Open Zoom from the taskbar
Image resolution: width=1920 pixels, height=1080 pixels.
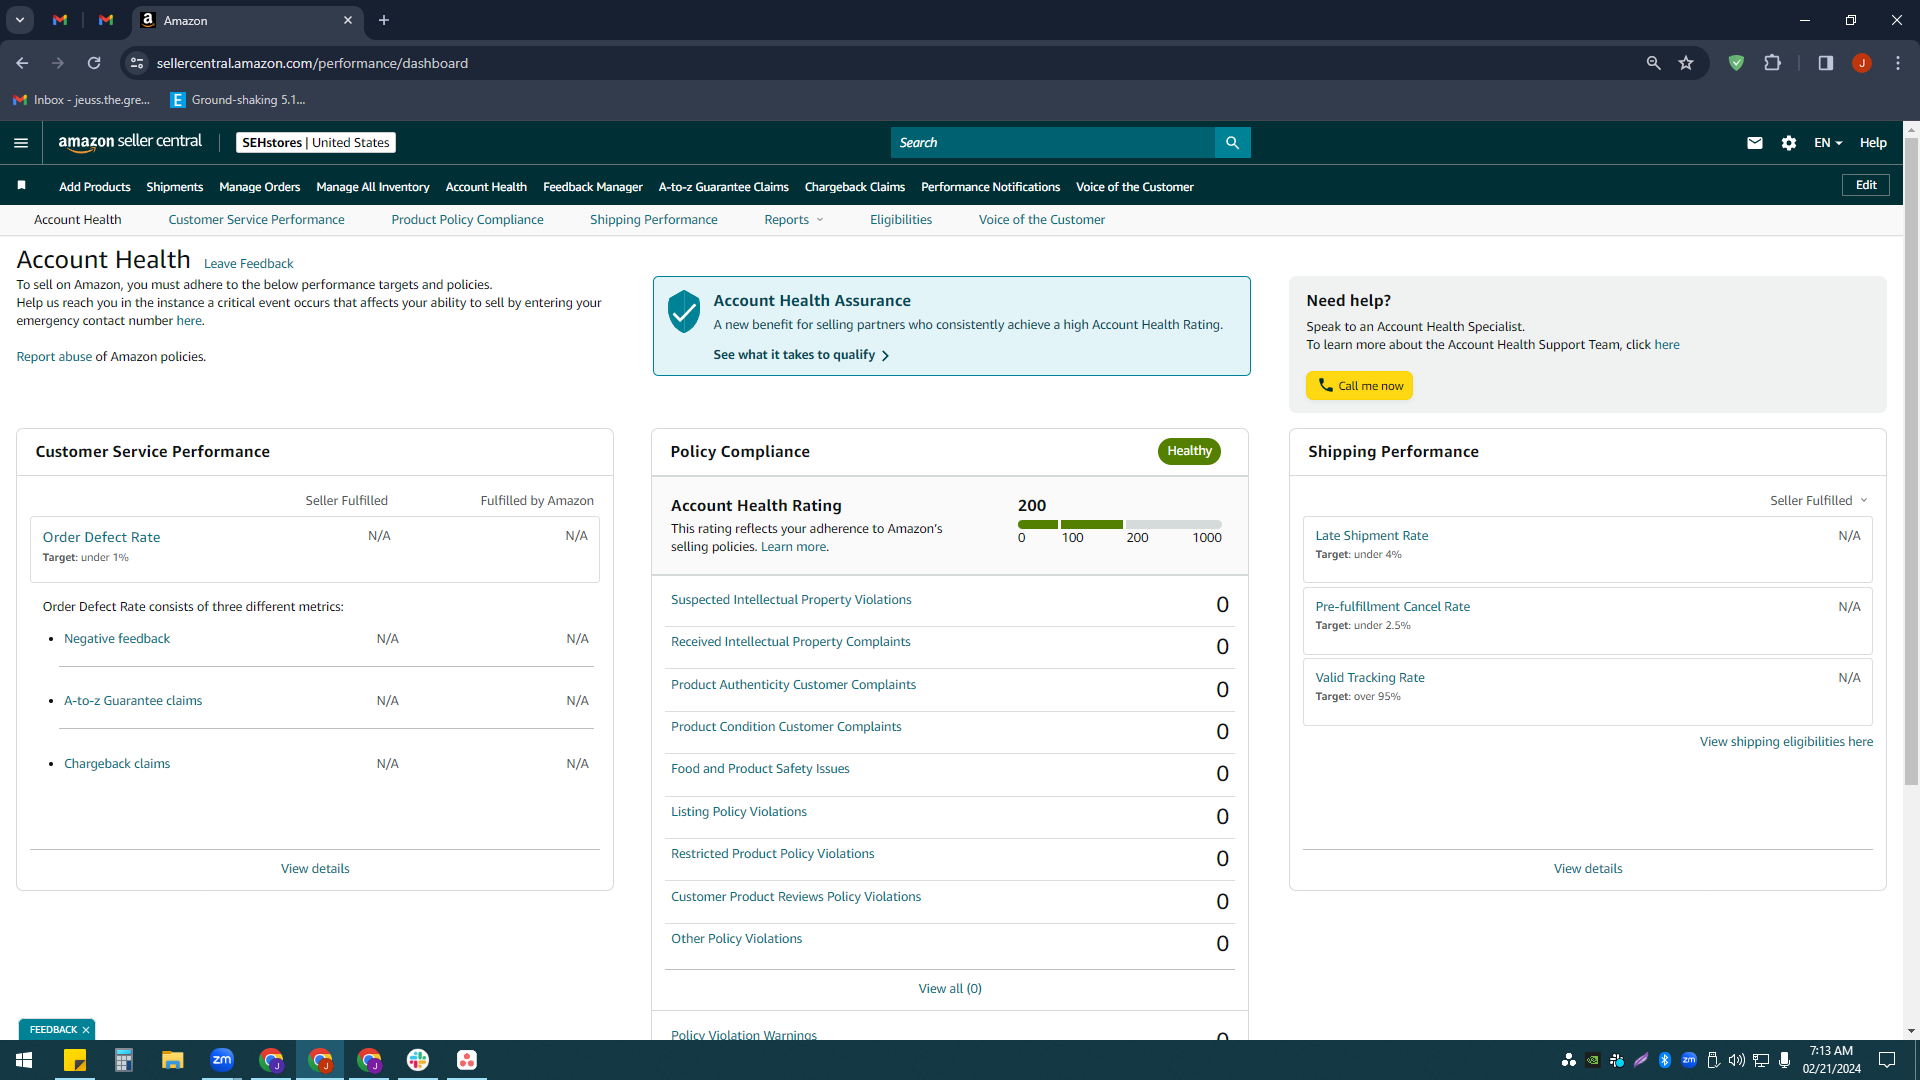[222, 1060]
